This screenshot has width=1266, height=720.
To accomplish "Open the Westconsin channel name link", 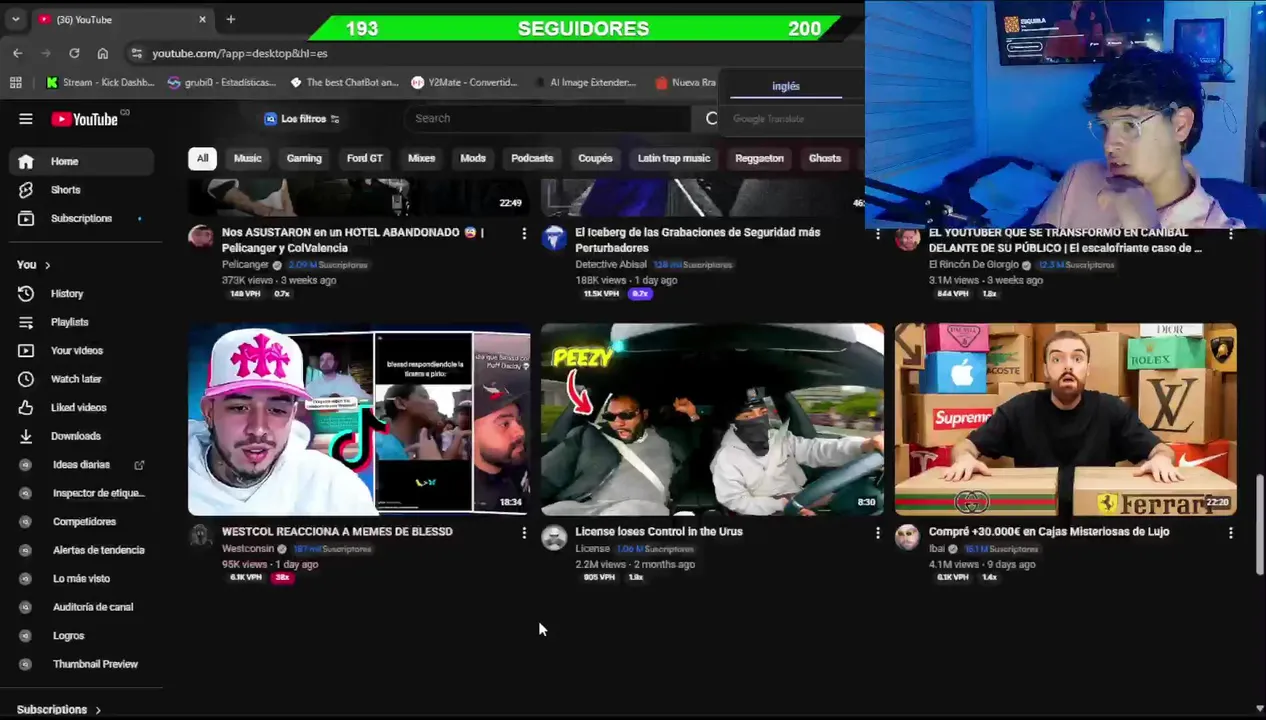I will pos(248,549).
